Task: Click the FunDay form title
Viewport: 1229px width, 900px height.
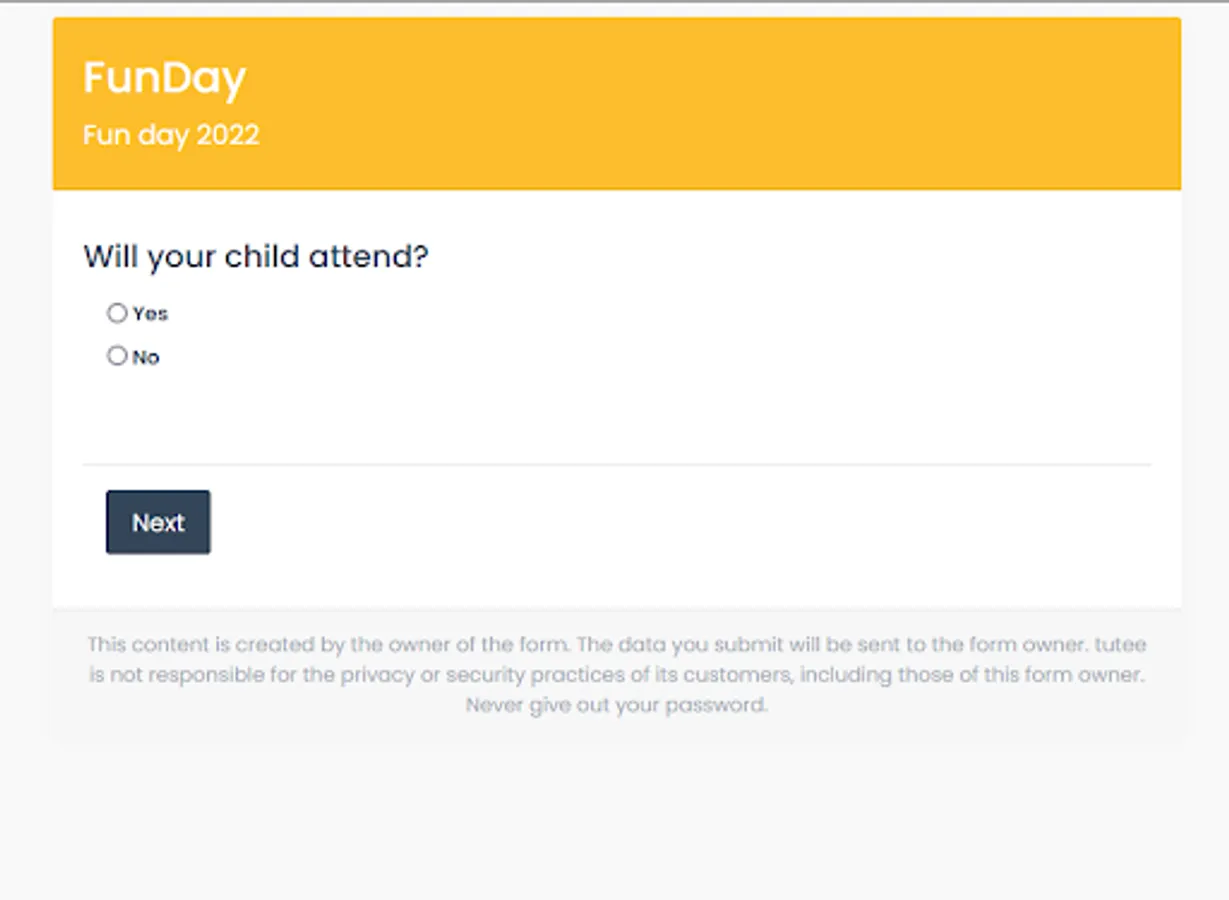Action: (x=164, y=78)
